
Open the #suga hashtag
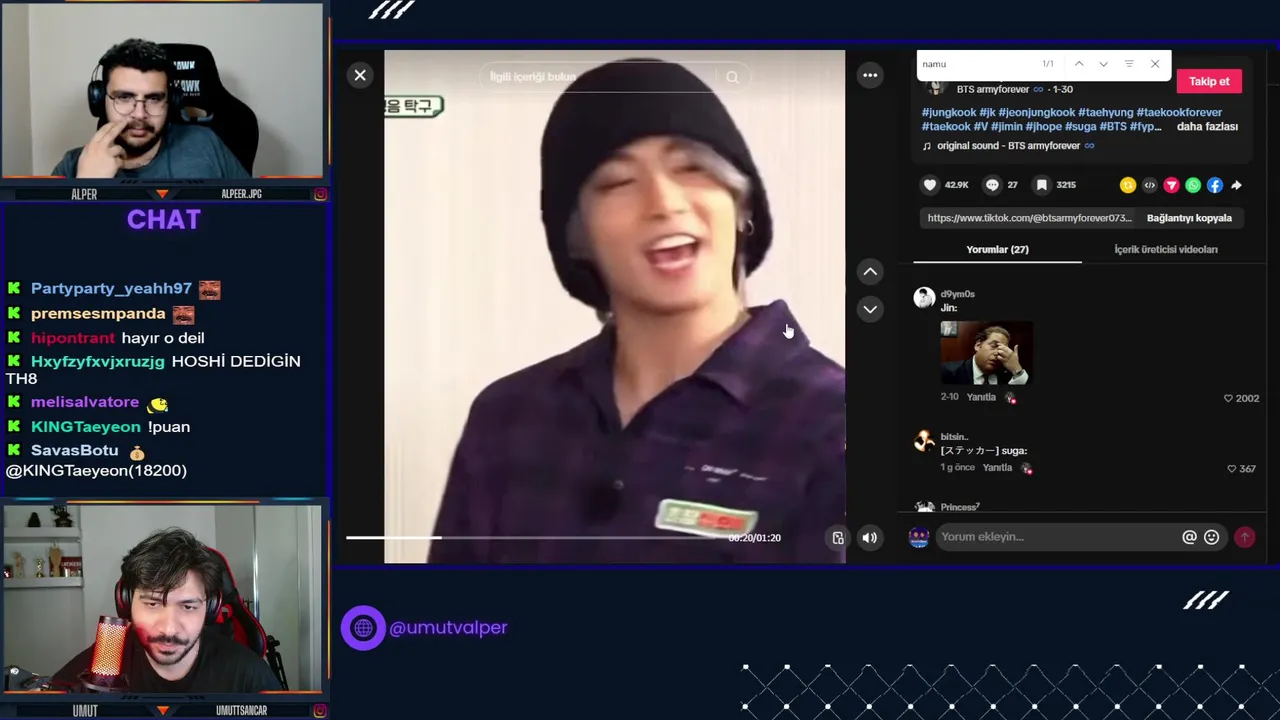click(1080, 127)
